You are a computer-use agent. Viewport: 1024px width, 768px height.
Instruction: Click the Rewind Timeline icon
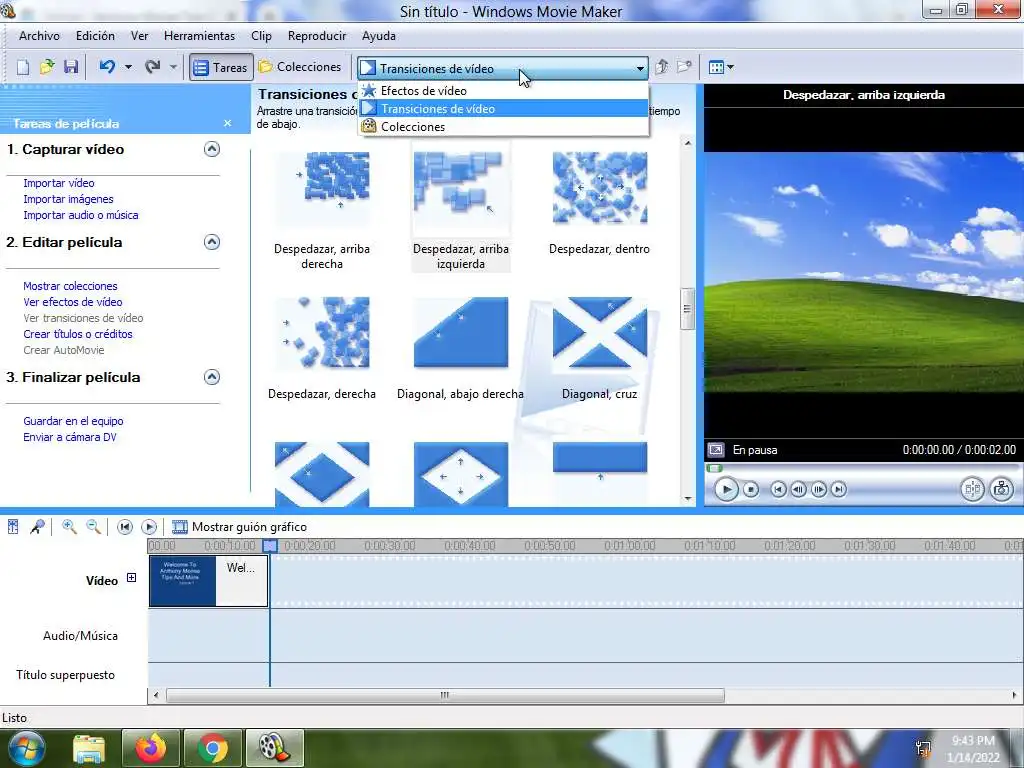[x=125, y=527]
